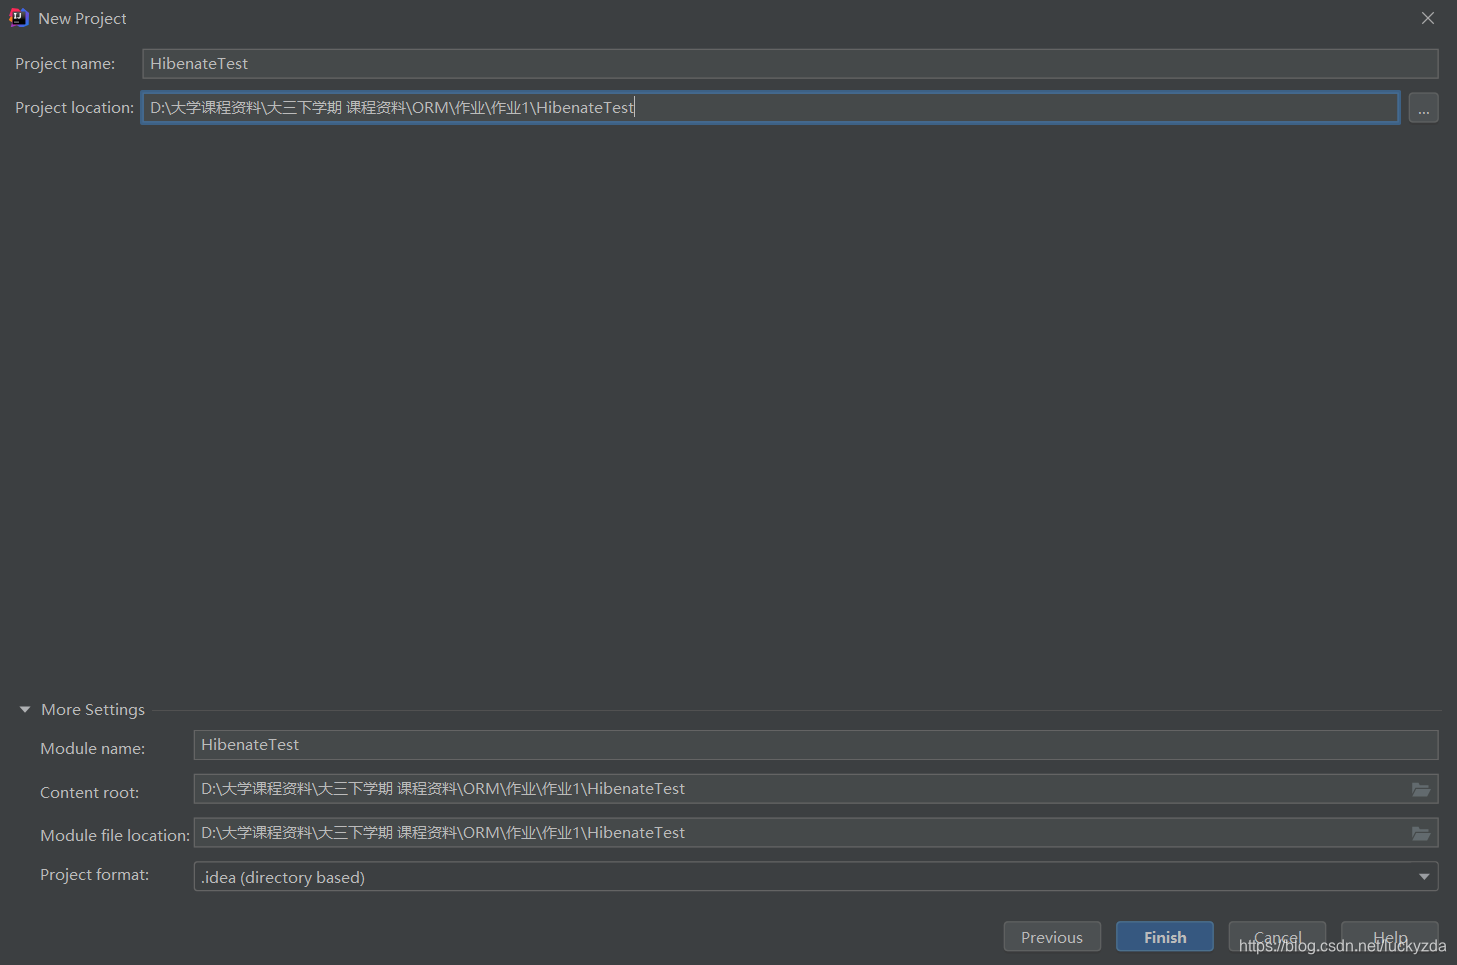Open Help for the dialog

[x=1390, y=937]
